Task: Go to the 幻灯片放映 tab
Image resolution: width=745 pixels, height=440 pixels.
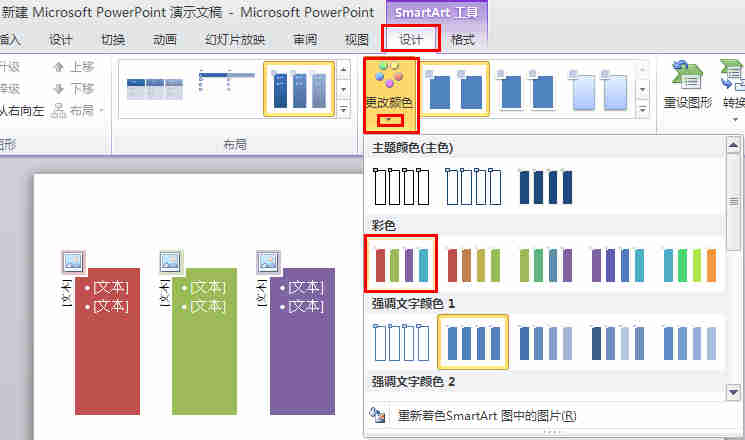Action: coord(235,39)
